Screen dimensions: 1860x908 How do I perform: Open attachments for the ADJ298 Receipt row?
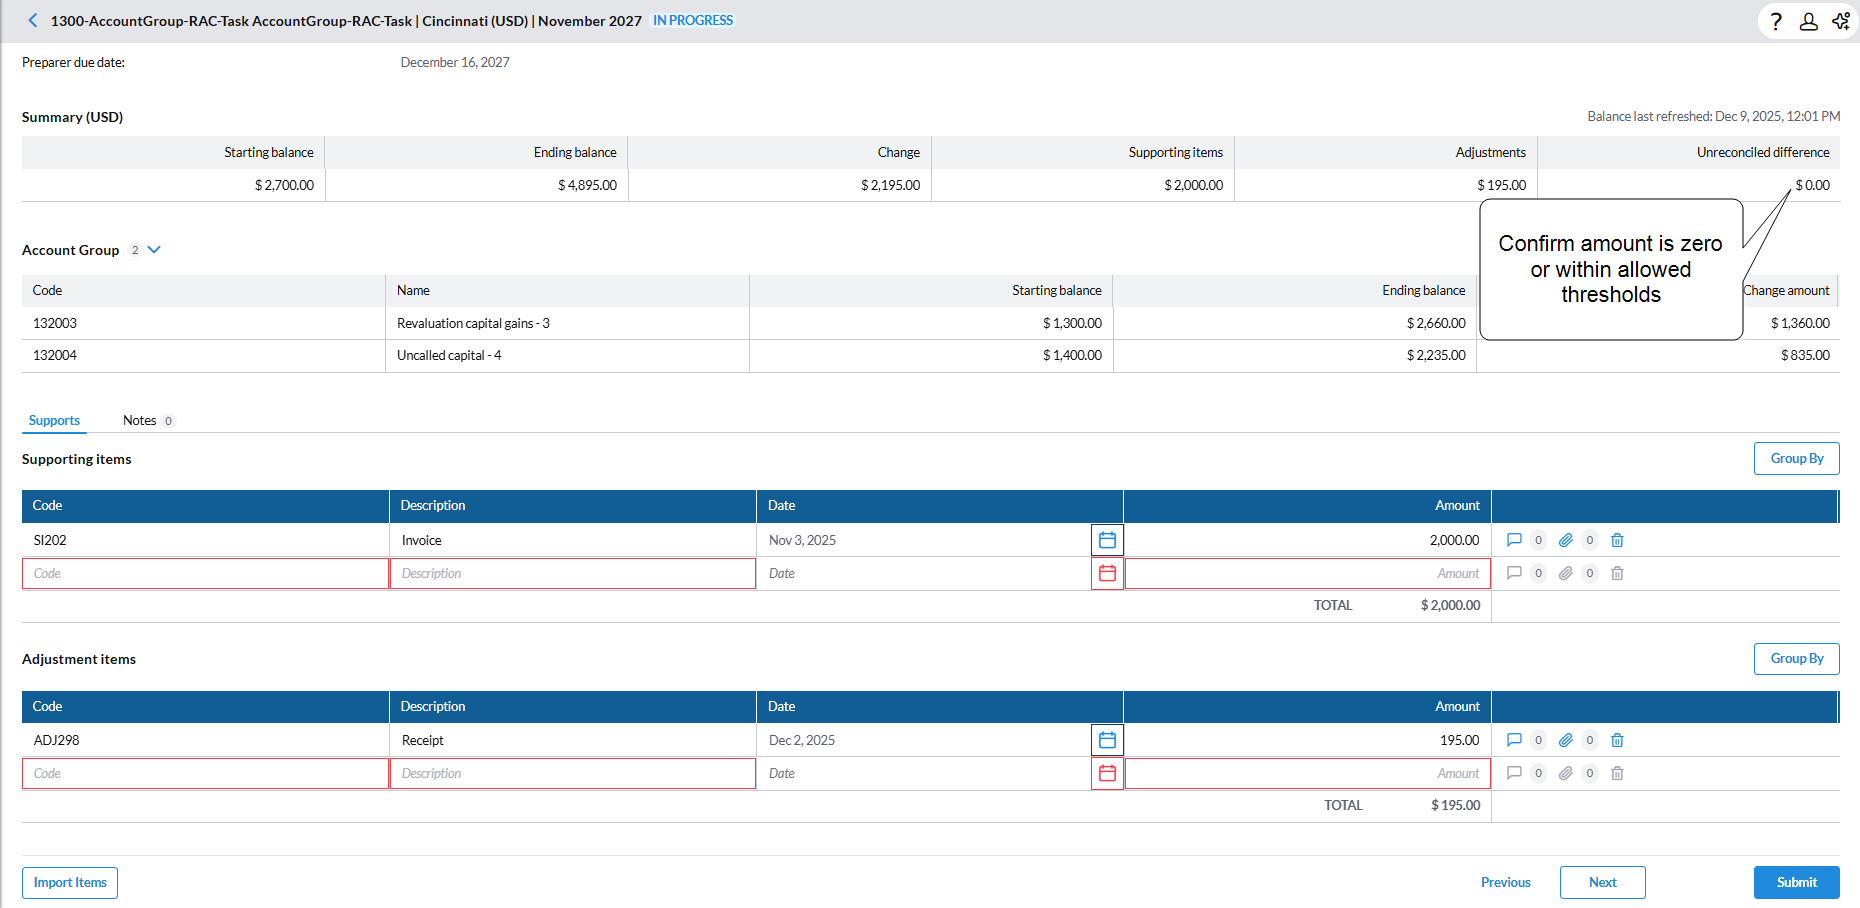1565,740
